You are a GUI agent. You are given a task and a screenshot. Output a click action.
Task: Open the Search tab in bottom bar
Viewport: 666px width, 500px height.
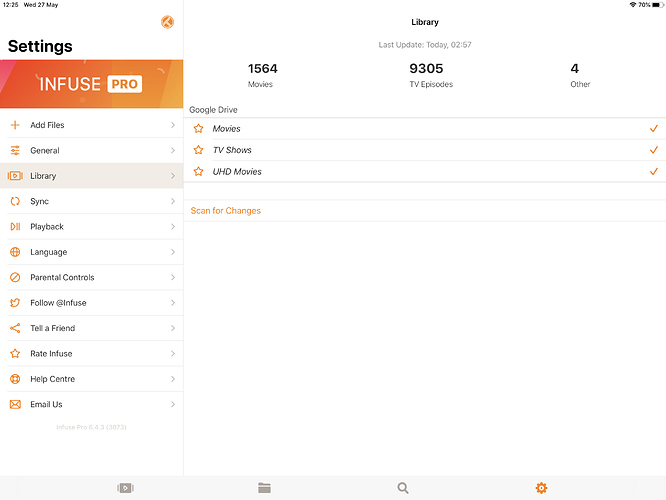[403, 488]
